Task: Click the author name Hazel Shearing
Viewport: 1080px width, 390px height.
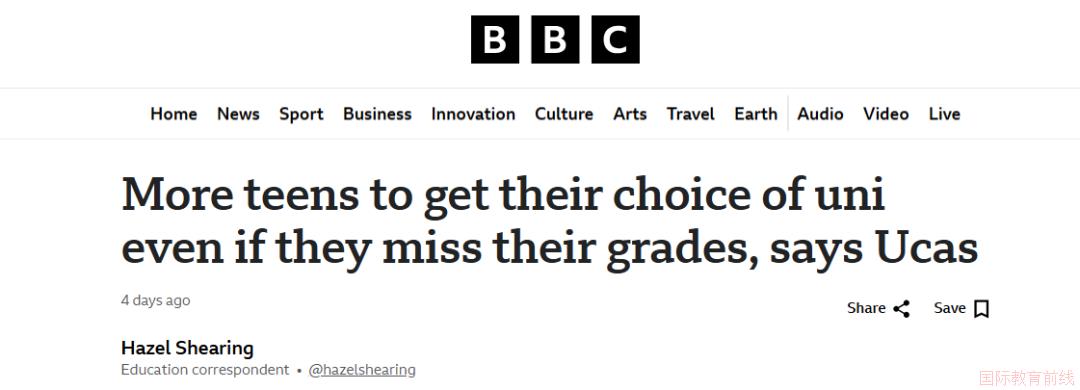Action: click(187, 347)
